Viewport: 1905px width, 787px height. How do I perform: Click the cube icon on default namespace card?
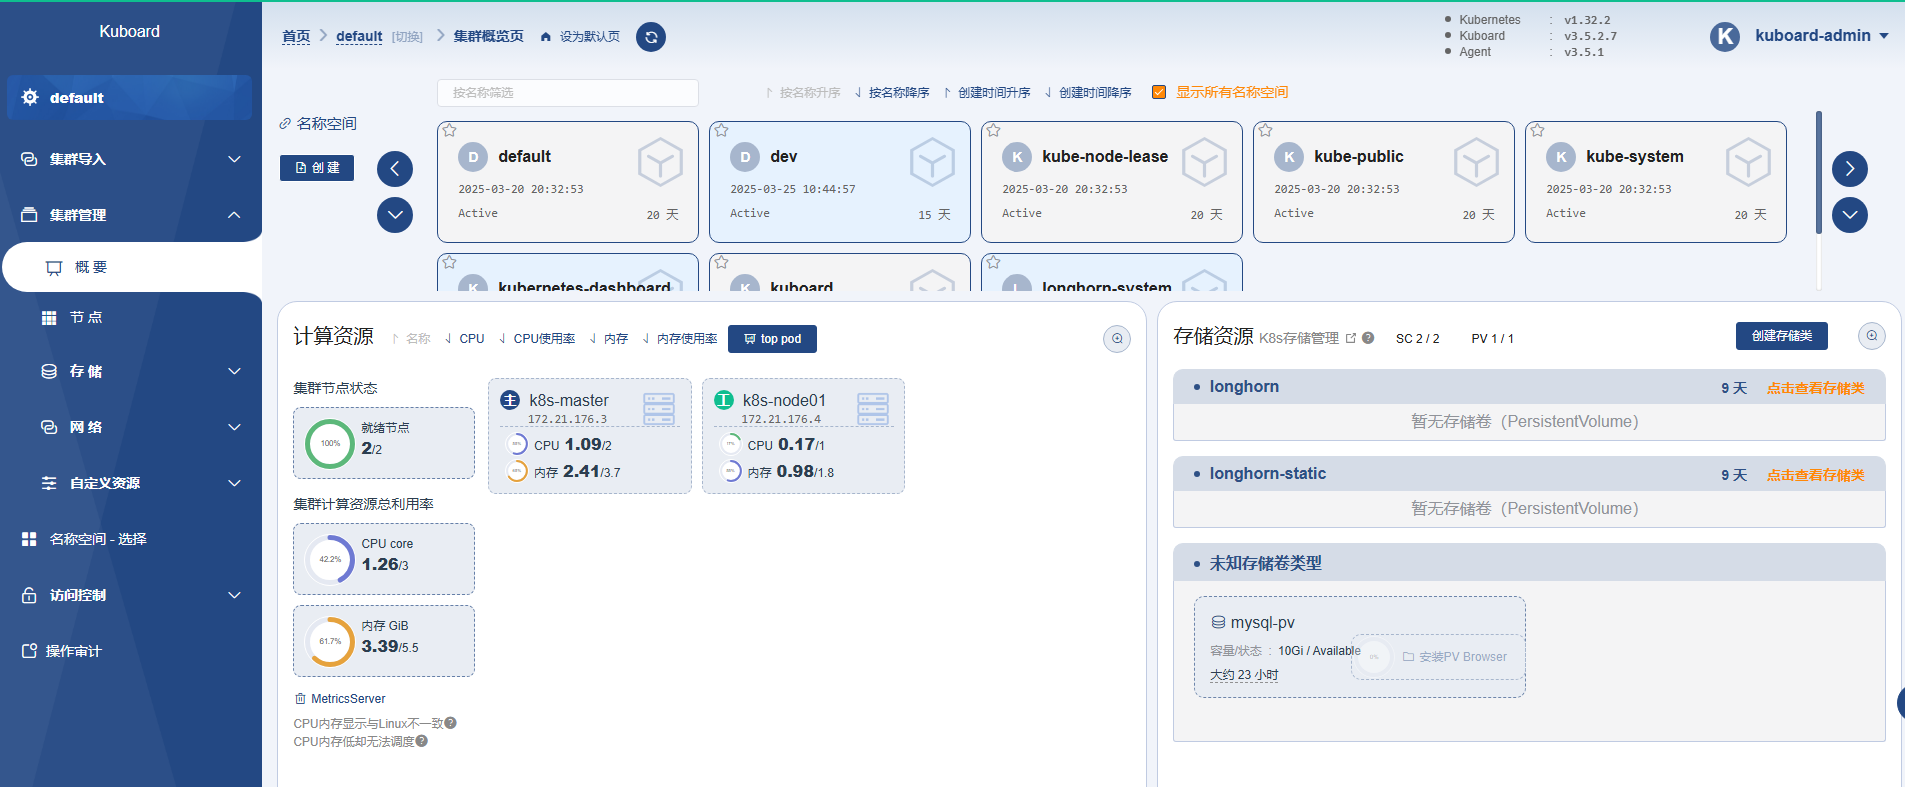click(660, 162)
